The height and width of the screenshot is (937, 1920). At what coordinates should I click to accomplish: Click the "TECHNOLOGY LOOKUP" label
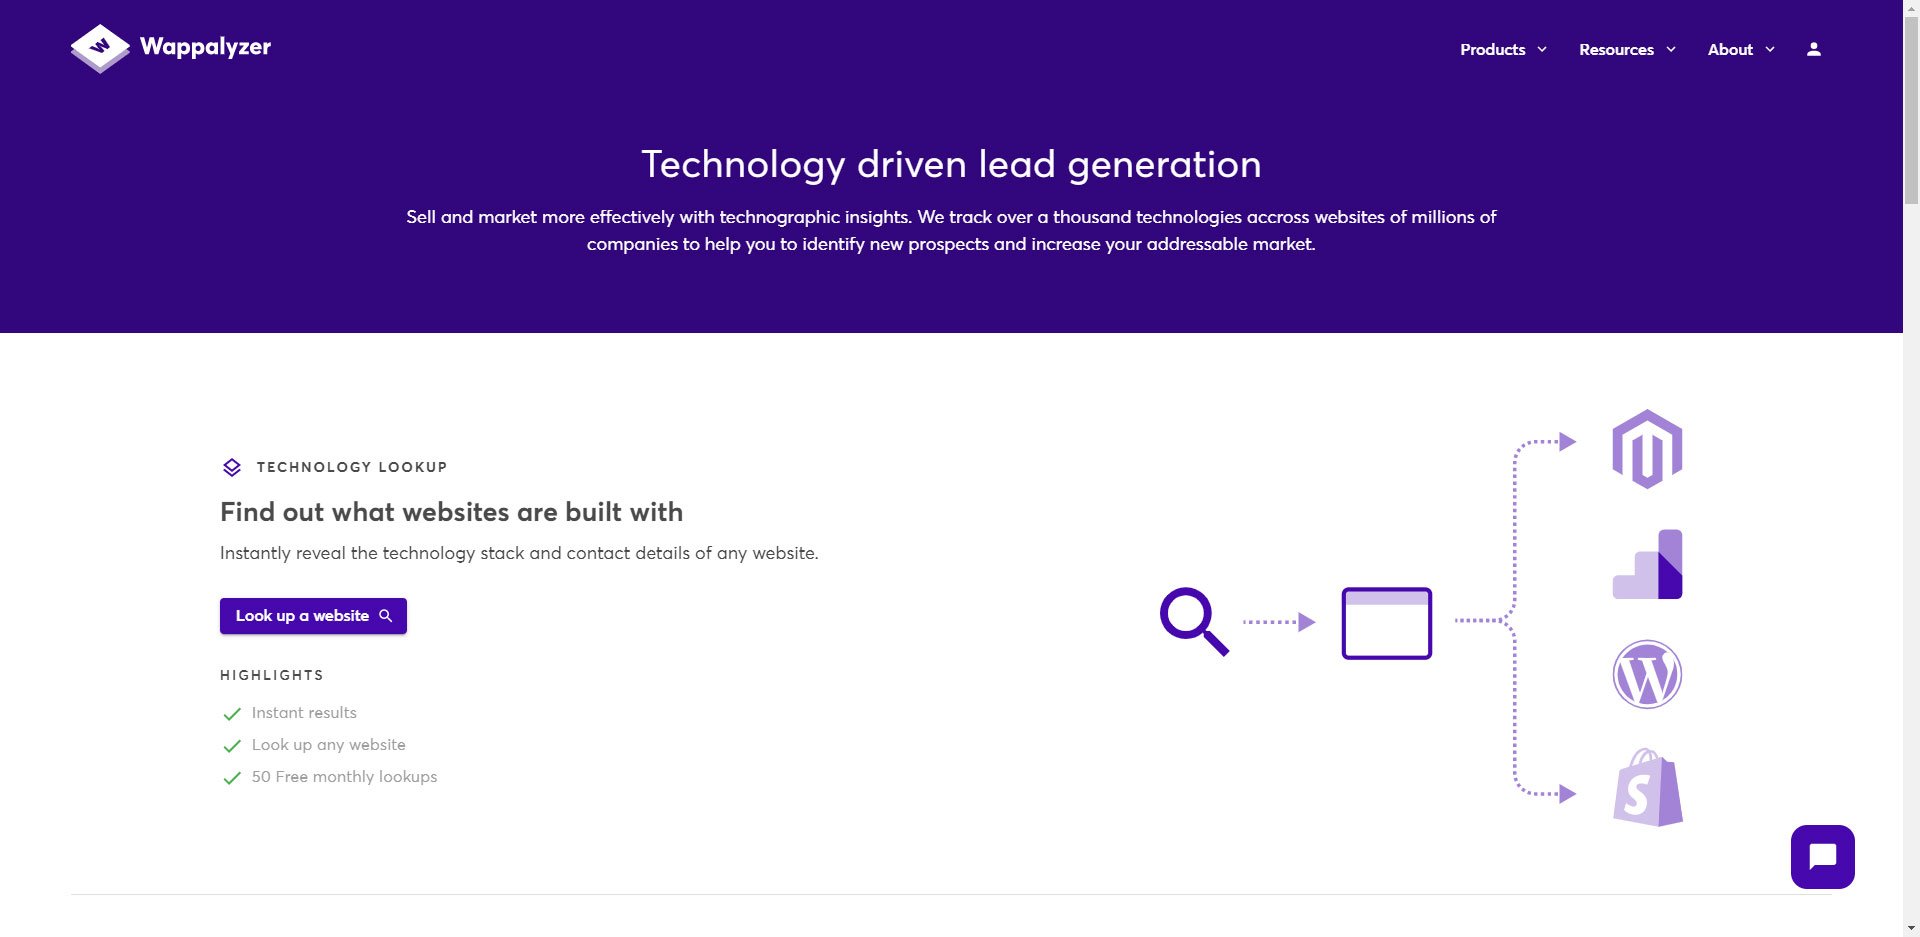point(352,467)
